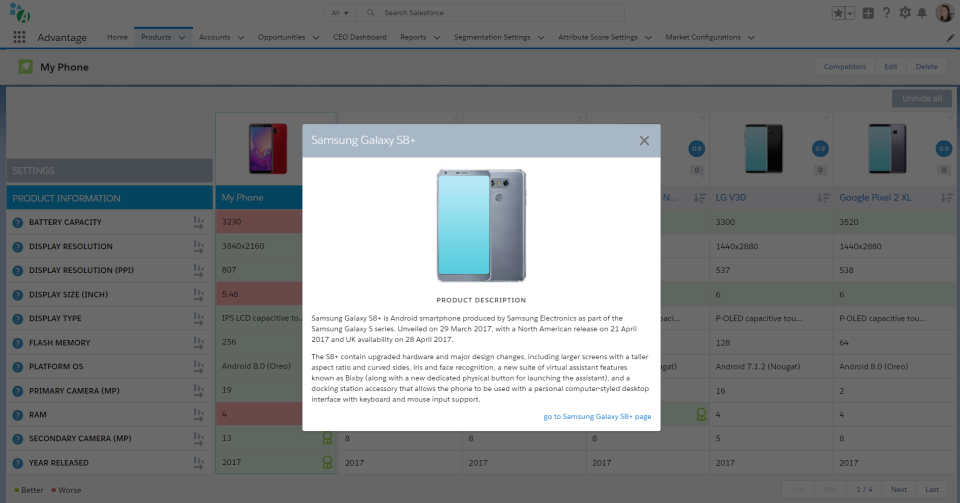The image size is (960, 503).
Task: Click the pencil edit navigation icon
Action: click(950, 38)
